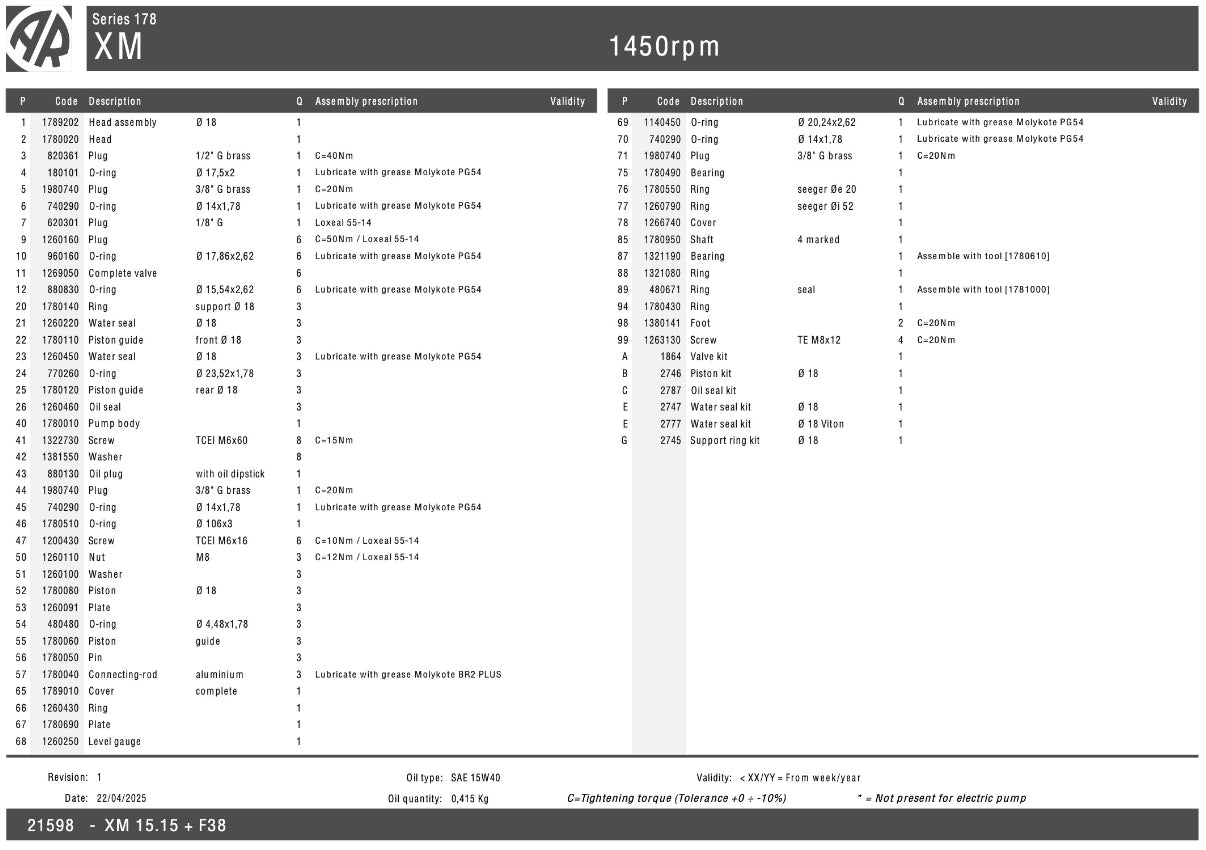Click the revision date 22/04/2025
Image resolution: width=1206 pixels, height=850 pixels.
pyautogui.click(x=122, y=799)
